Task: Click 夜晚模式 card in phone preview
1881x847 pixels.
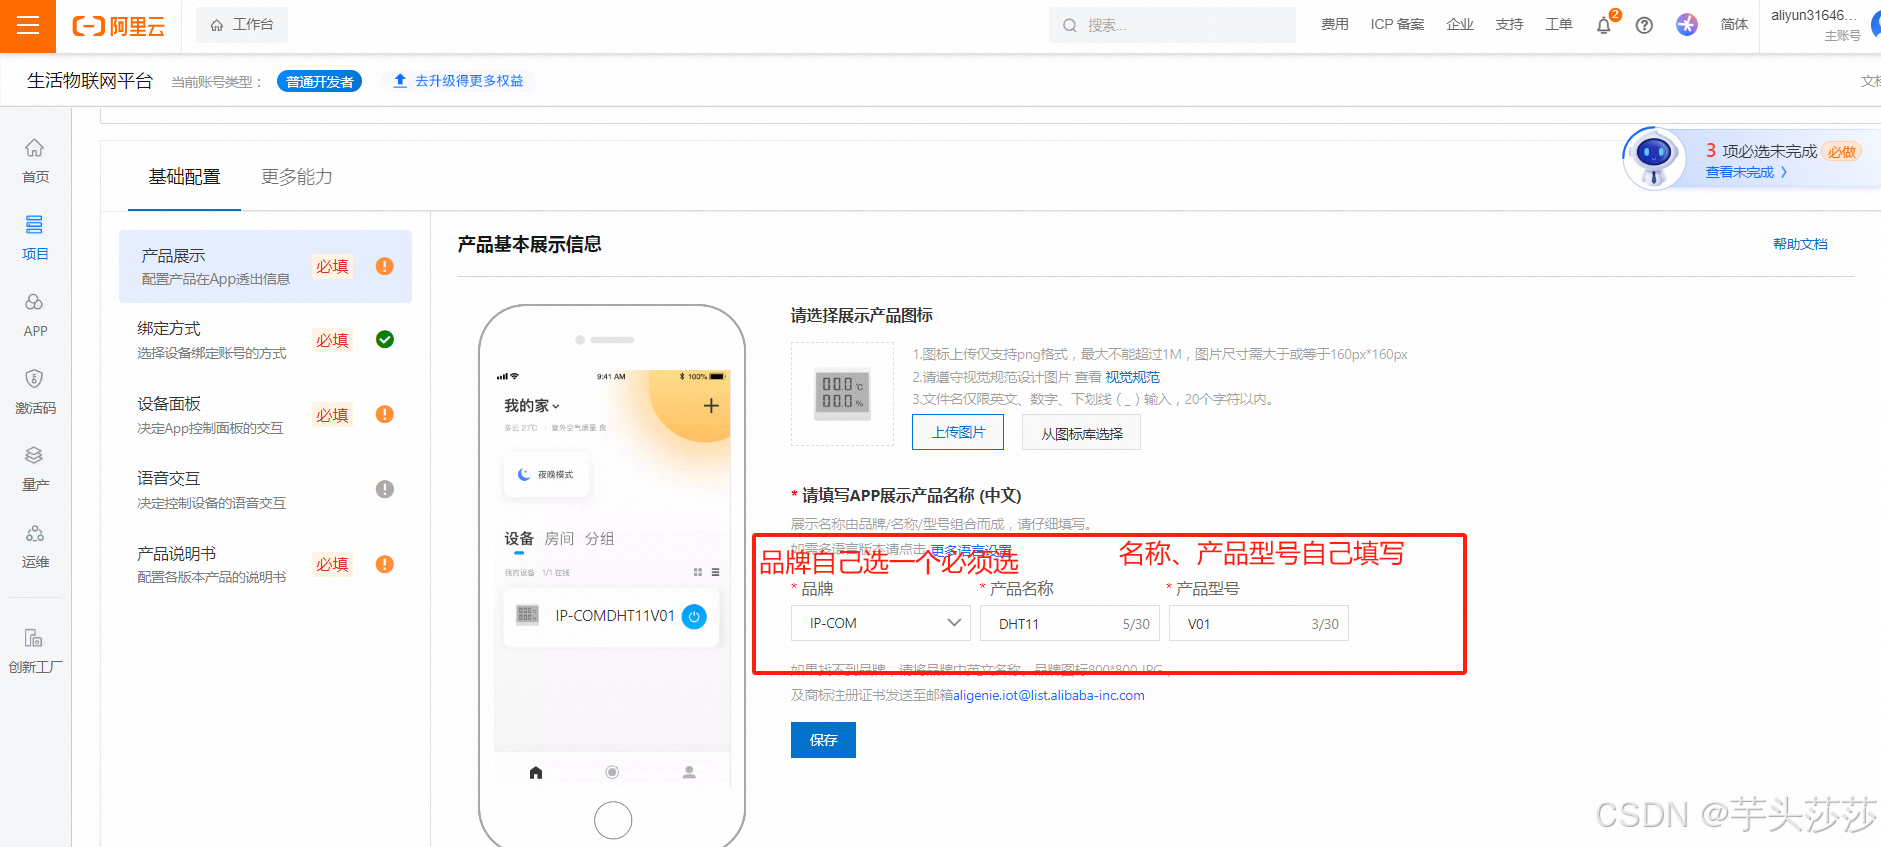Action: (546, 475)
